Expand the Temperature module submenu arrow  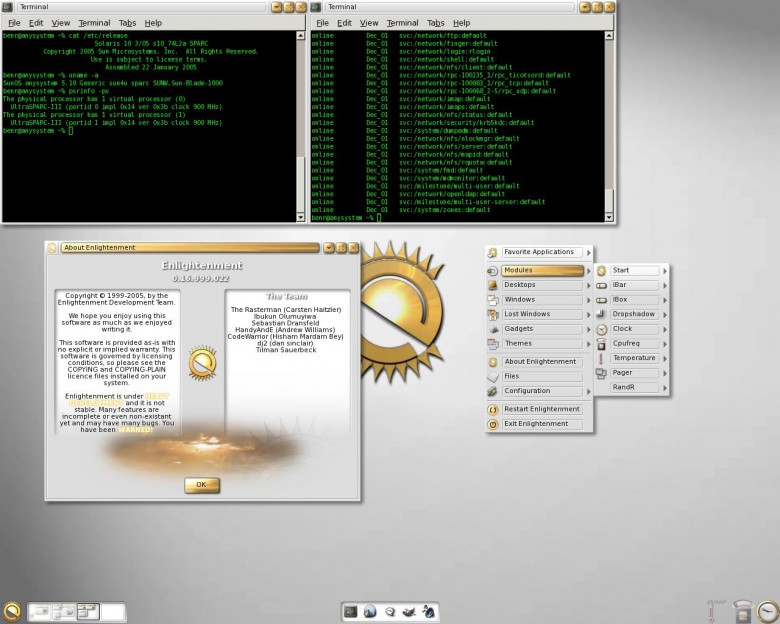tap(665, 358)
